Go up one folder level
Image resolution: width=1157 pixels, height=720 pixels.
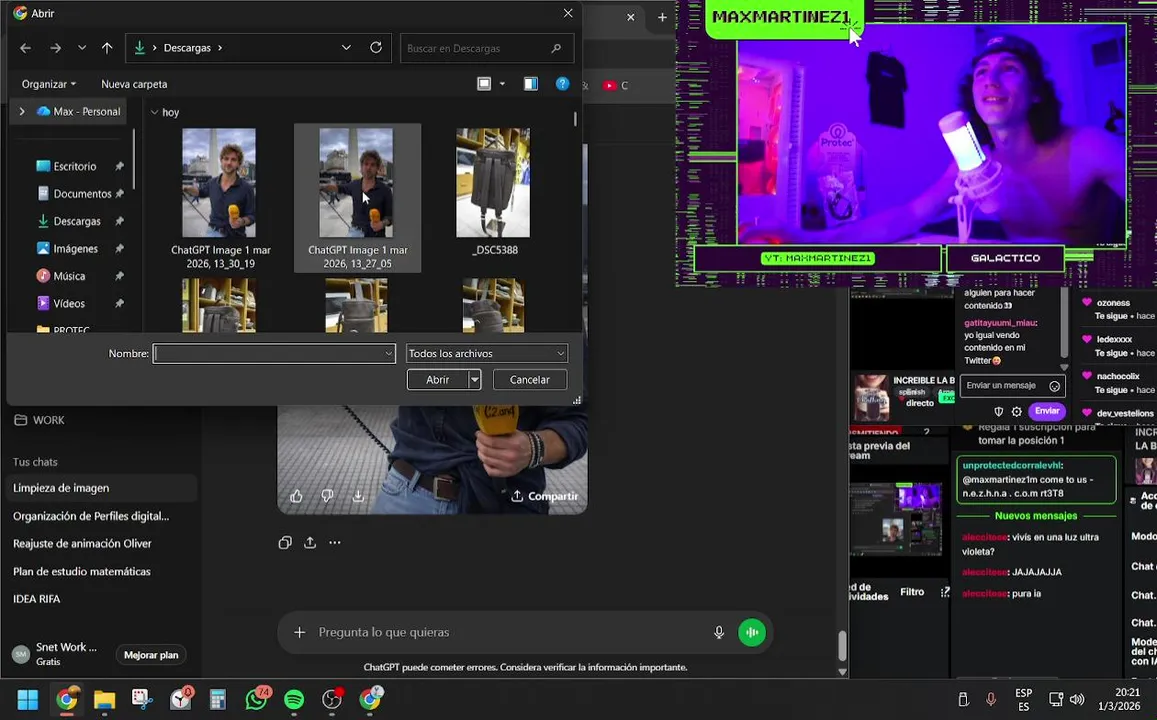107,48
